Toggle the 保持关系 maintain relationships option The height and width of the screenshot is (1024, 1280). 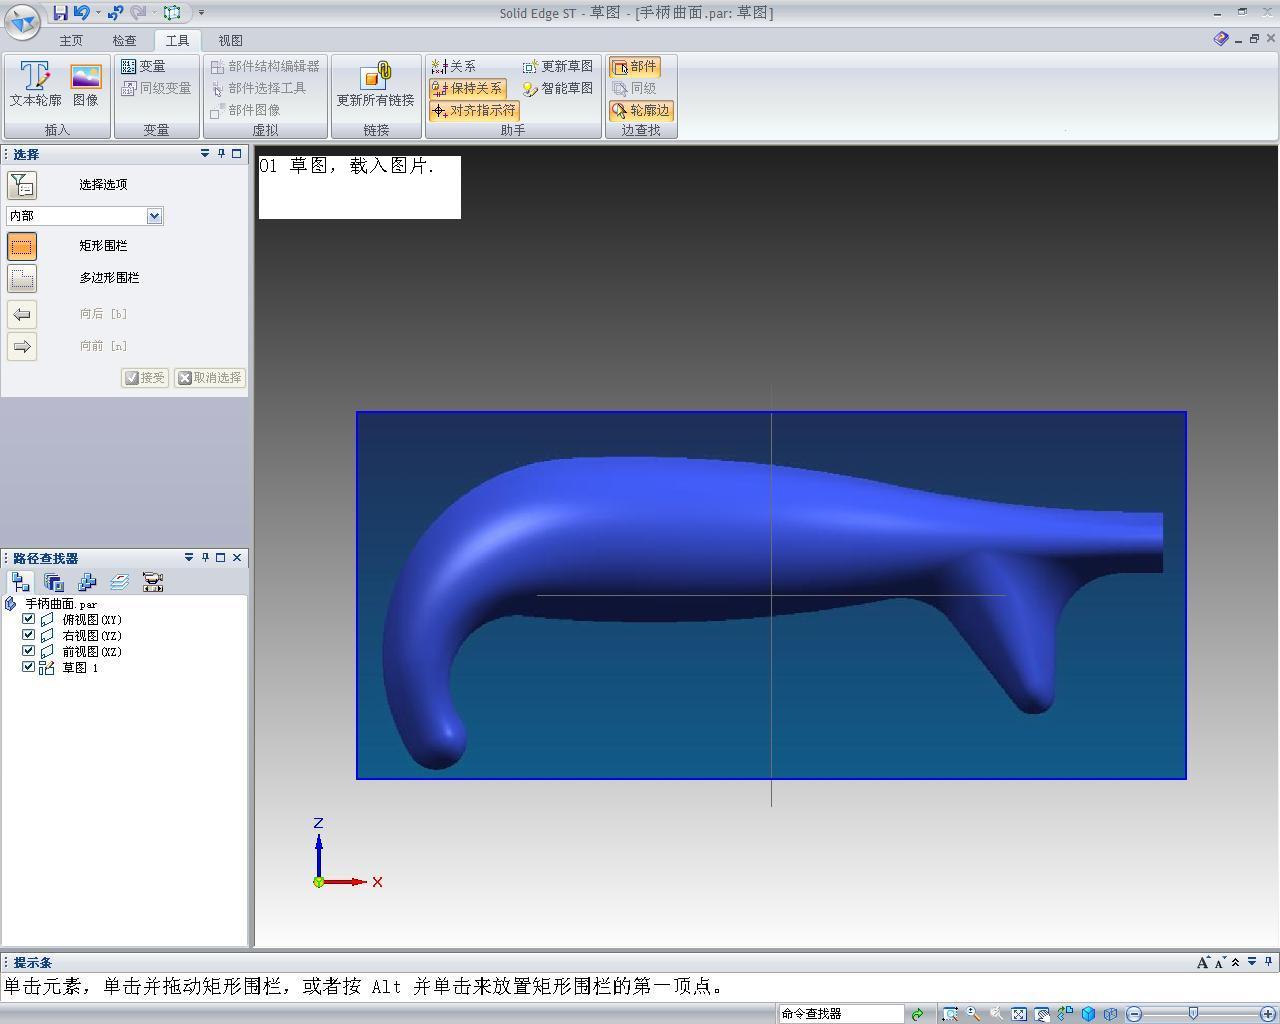coord(467,88)
